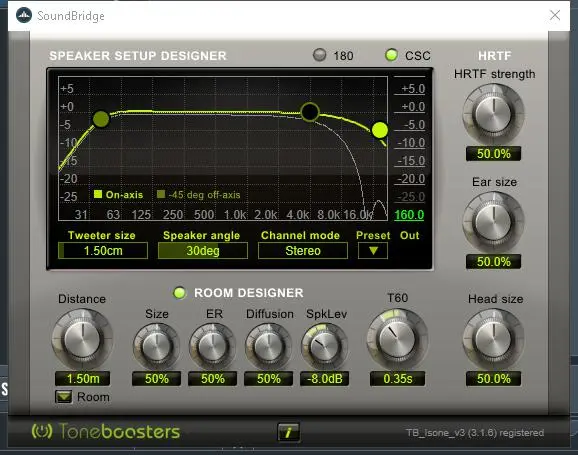
Task: Click the Speaker angle 30deg field
Action: tap(203, 251)
